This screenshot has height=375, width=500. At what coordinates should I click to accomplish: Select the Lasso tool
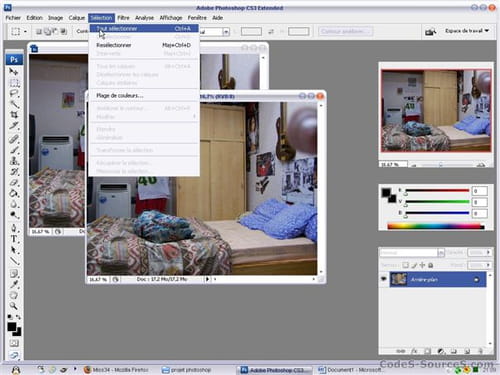point(14,94)
